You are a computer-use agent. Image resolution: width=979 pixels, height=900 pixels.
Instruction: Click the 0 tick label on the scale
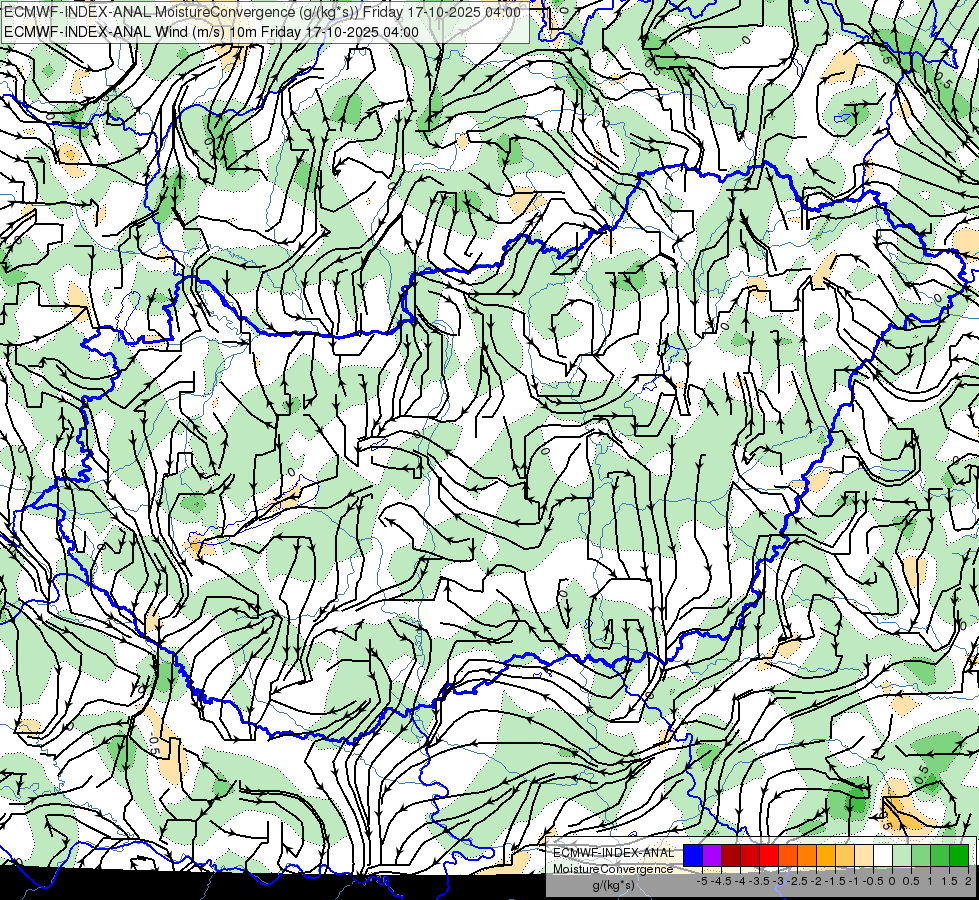(891, 881)
